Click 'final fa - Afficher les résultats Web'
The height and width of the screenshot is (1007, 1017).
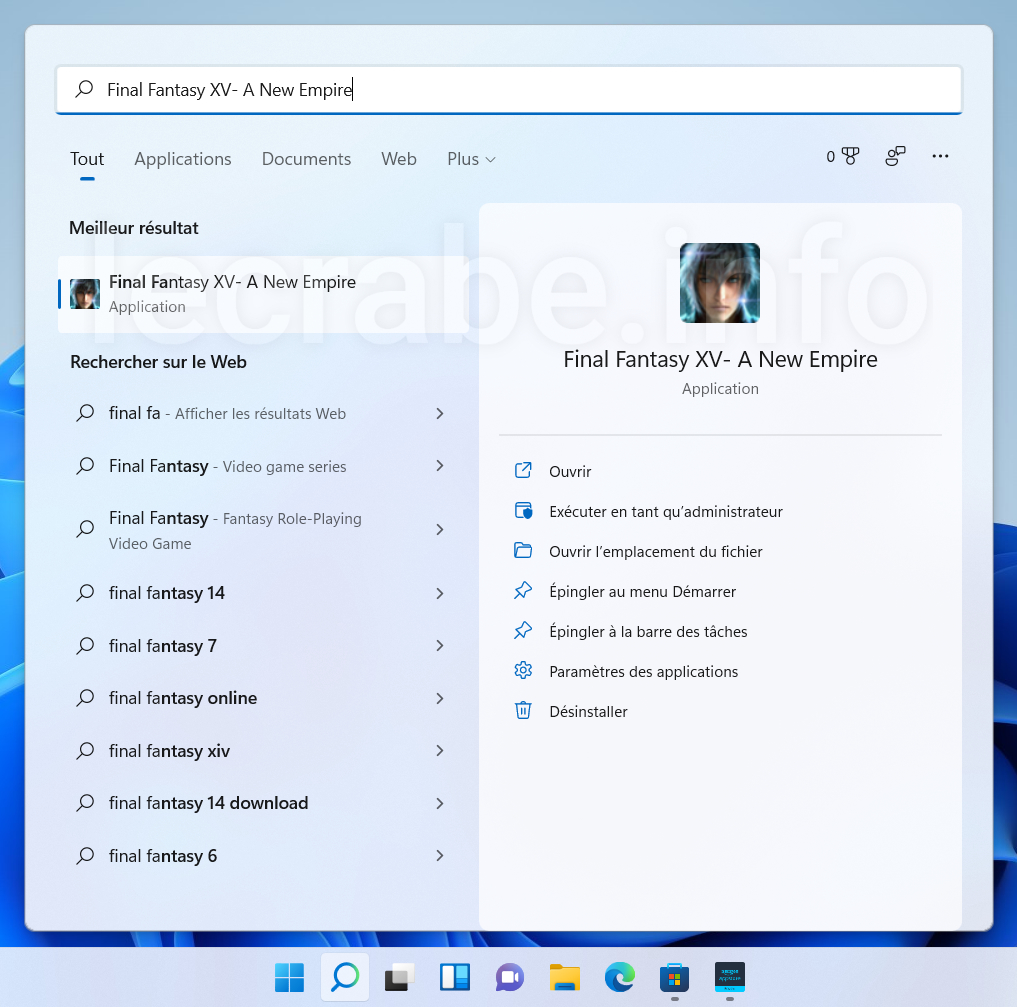point(263,413)
